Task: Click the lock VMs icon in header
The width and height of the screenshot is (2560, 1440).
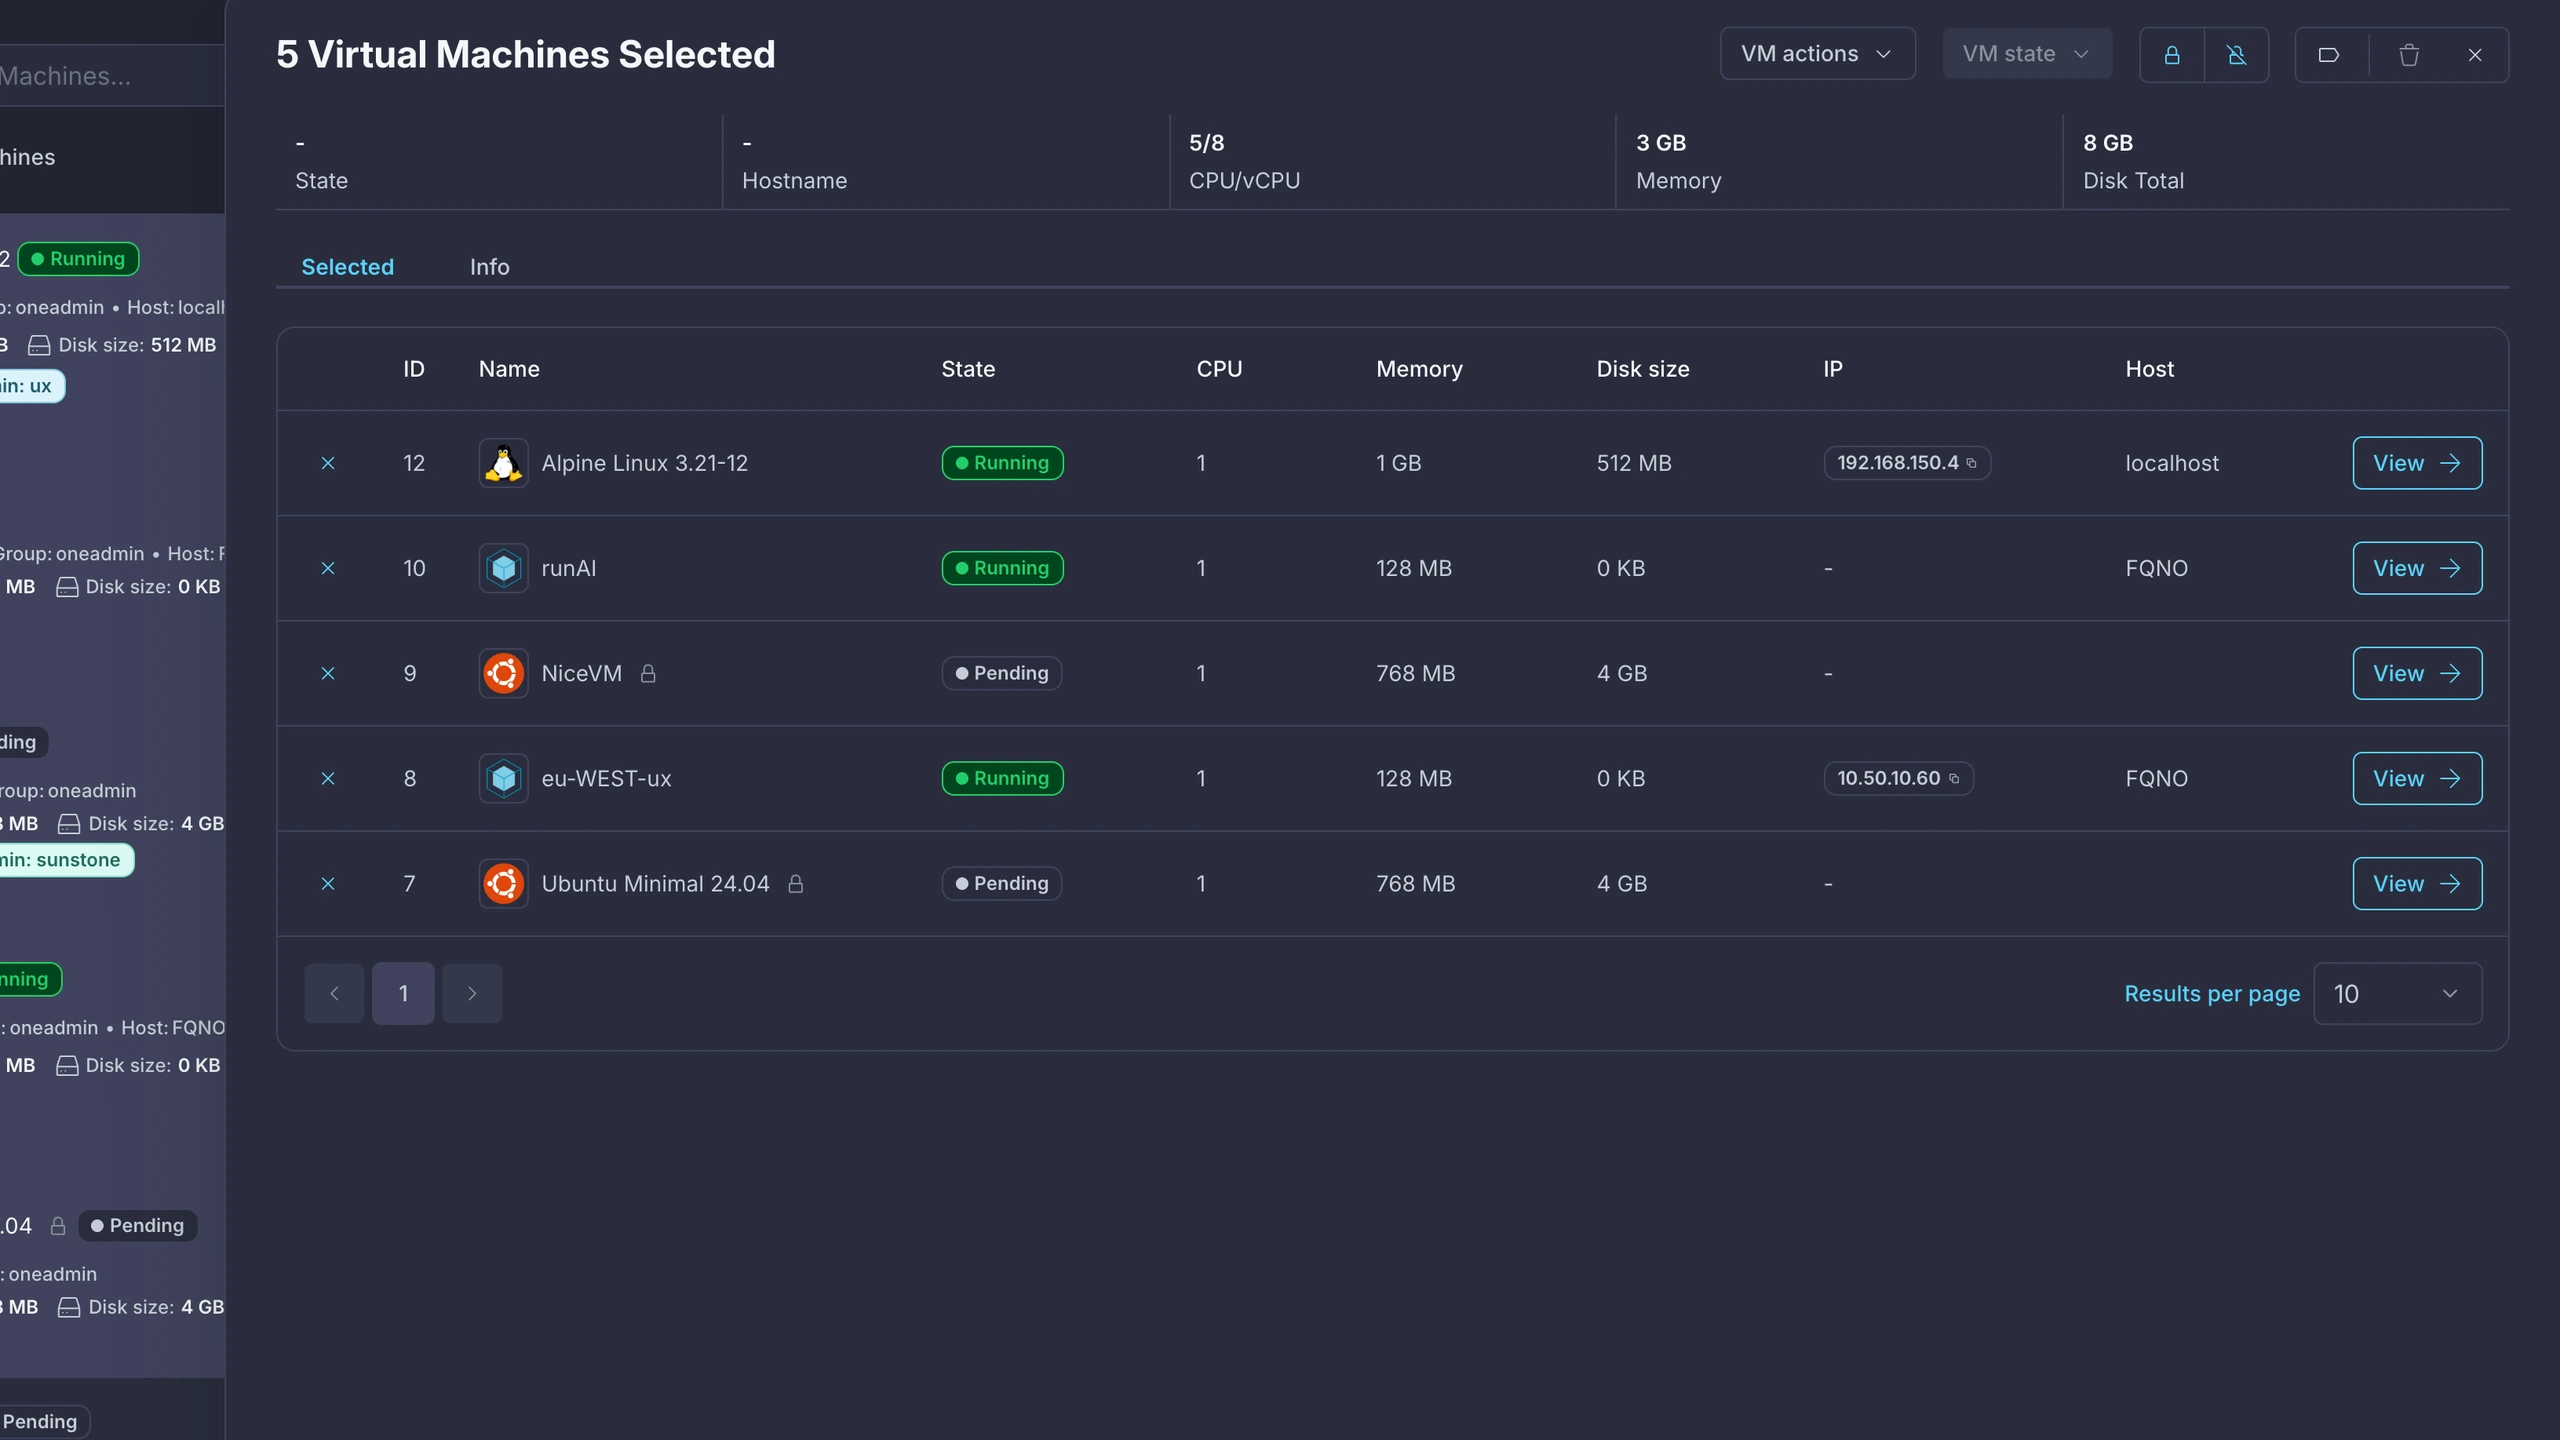Action: (x=2172, y=55)
